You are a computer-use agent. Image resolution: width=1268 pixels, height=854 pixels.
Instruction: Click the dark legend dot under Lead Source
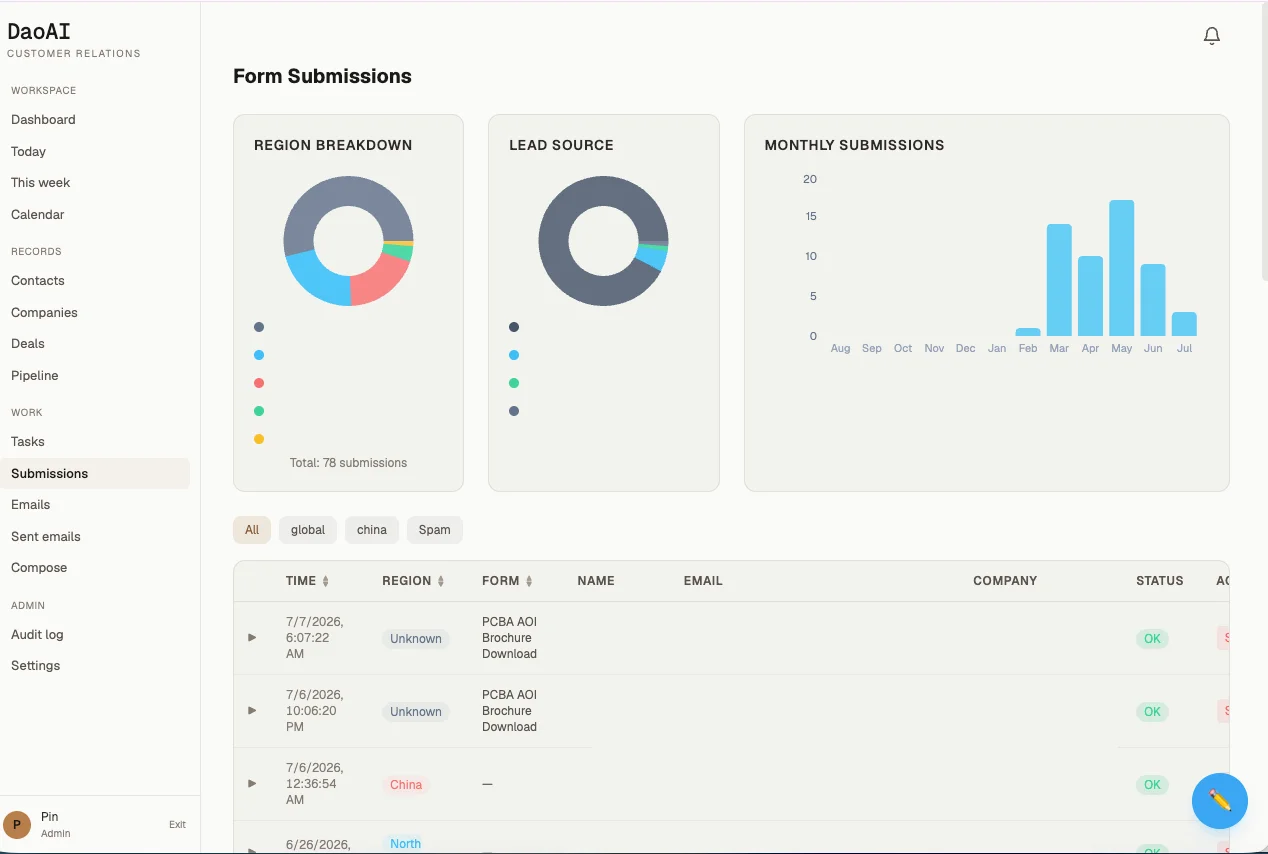[514, 327]
